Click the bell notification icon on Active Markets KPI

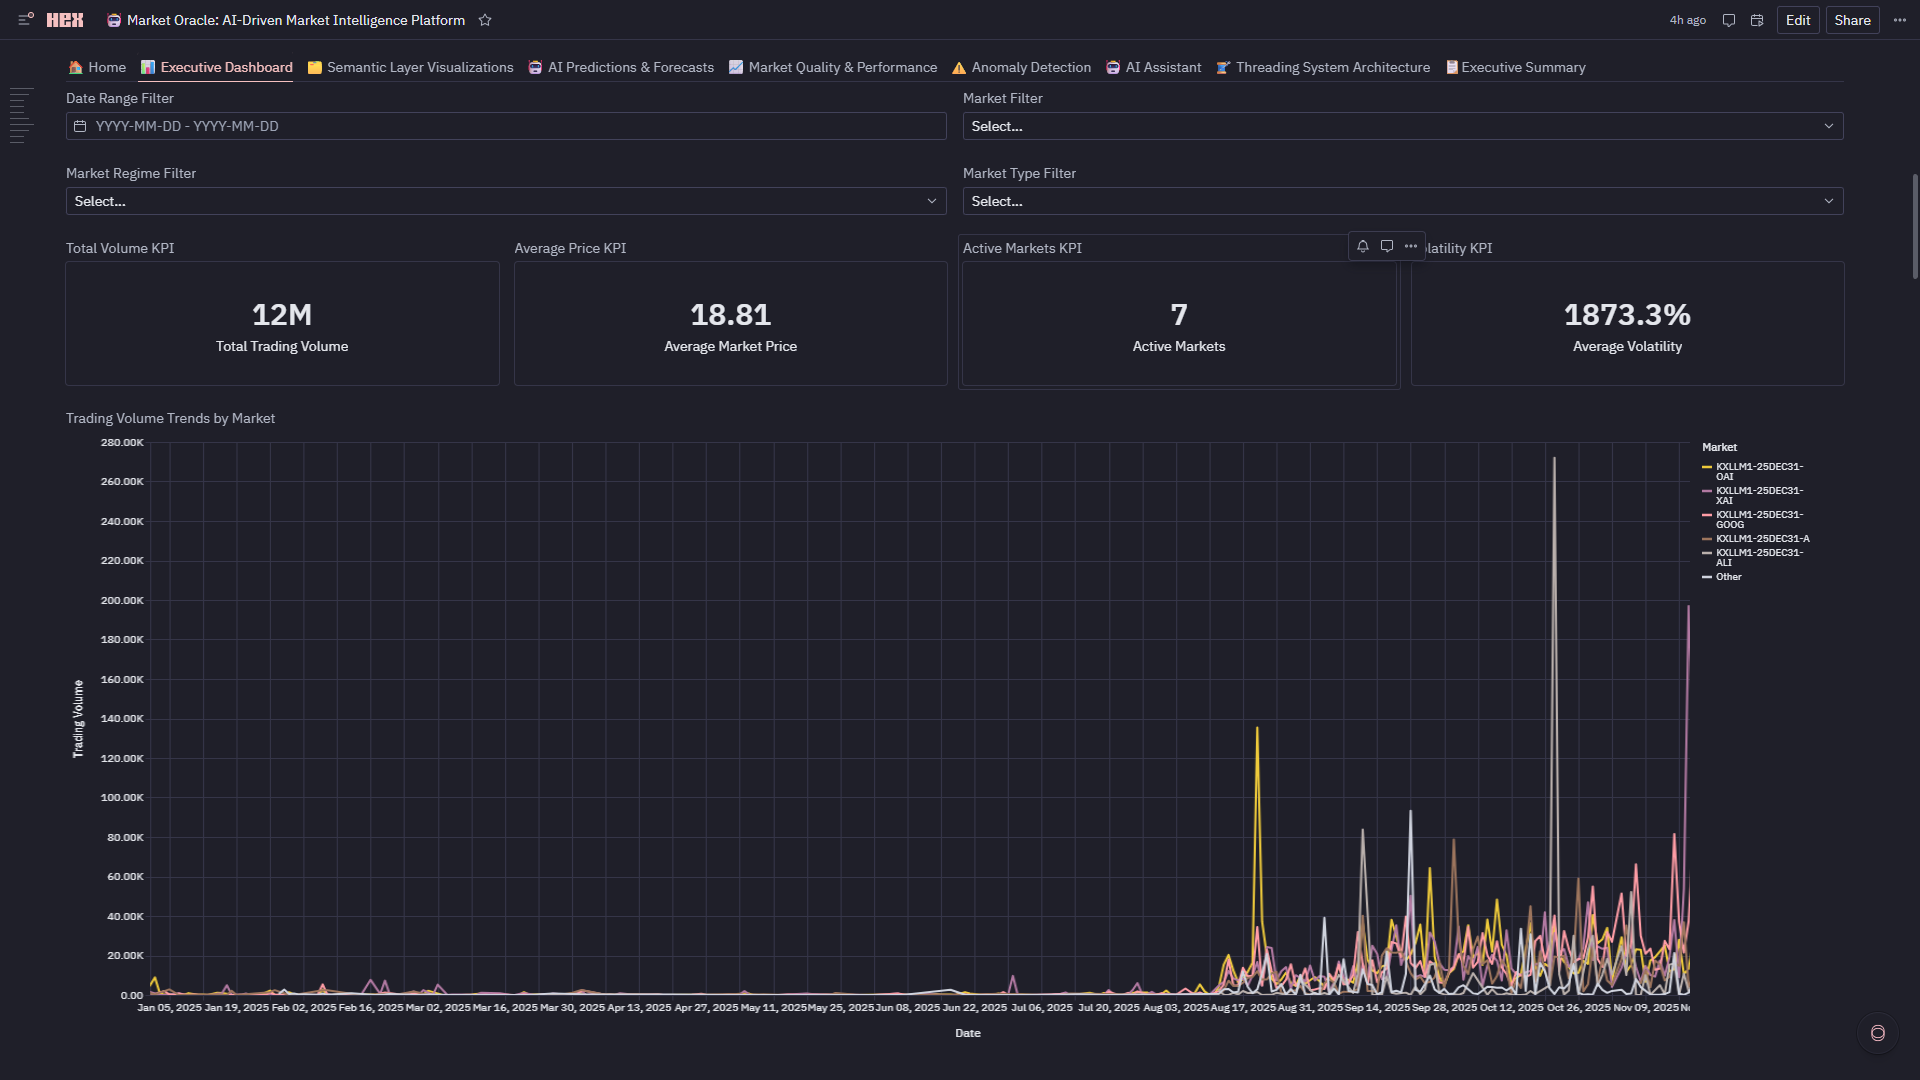[1362, 246]
